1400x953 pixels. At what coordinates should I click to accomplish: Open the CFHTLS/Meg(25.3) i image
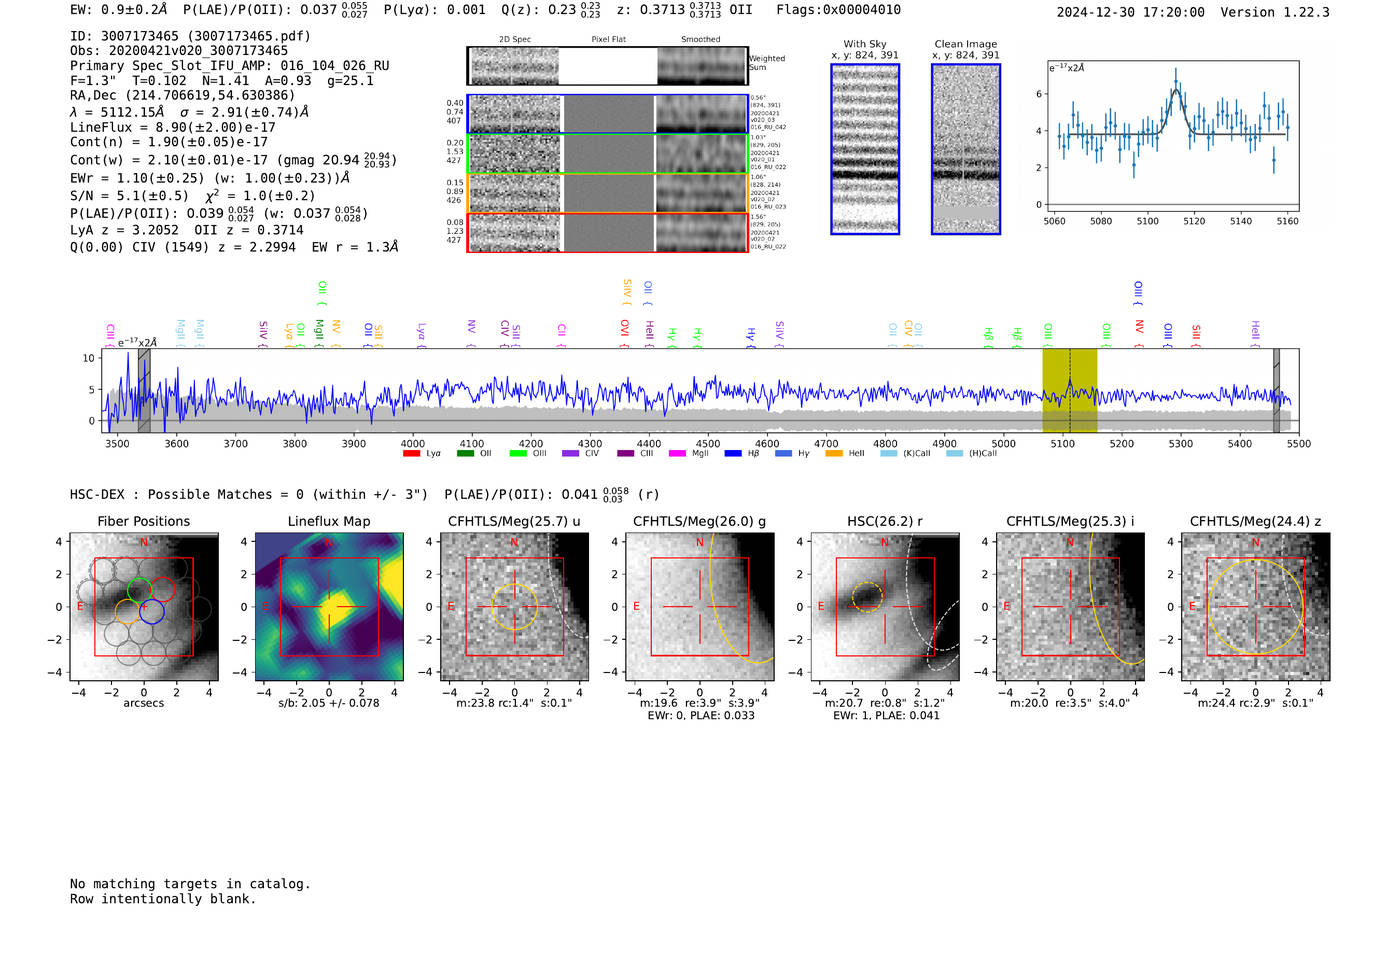[1070, 606]
